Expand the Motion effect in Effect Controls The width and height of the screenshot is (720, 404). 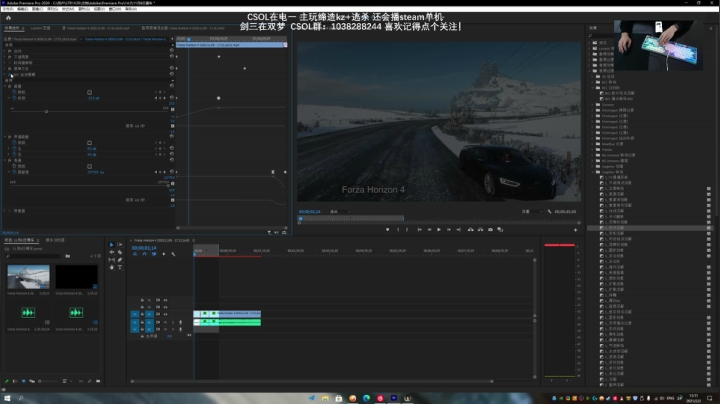click(x=5, y=51)
